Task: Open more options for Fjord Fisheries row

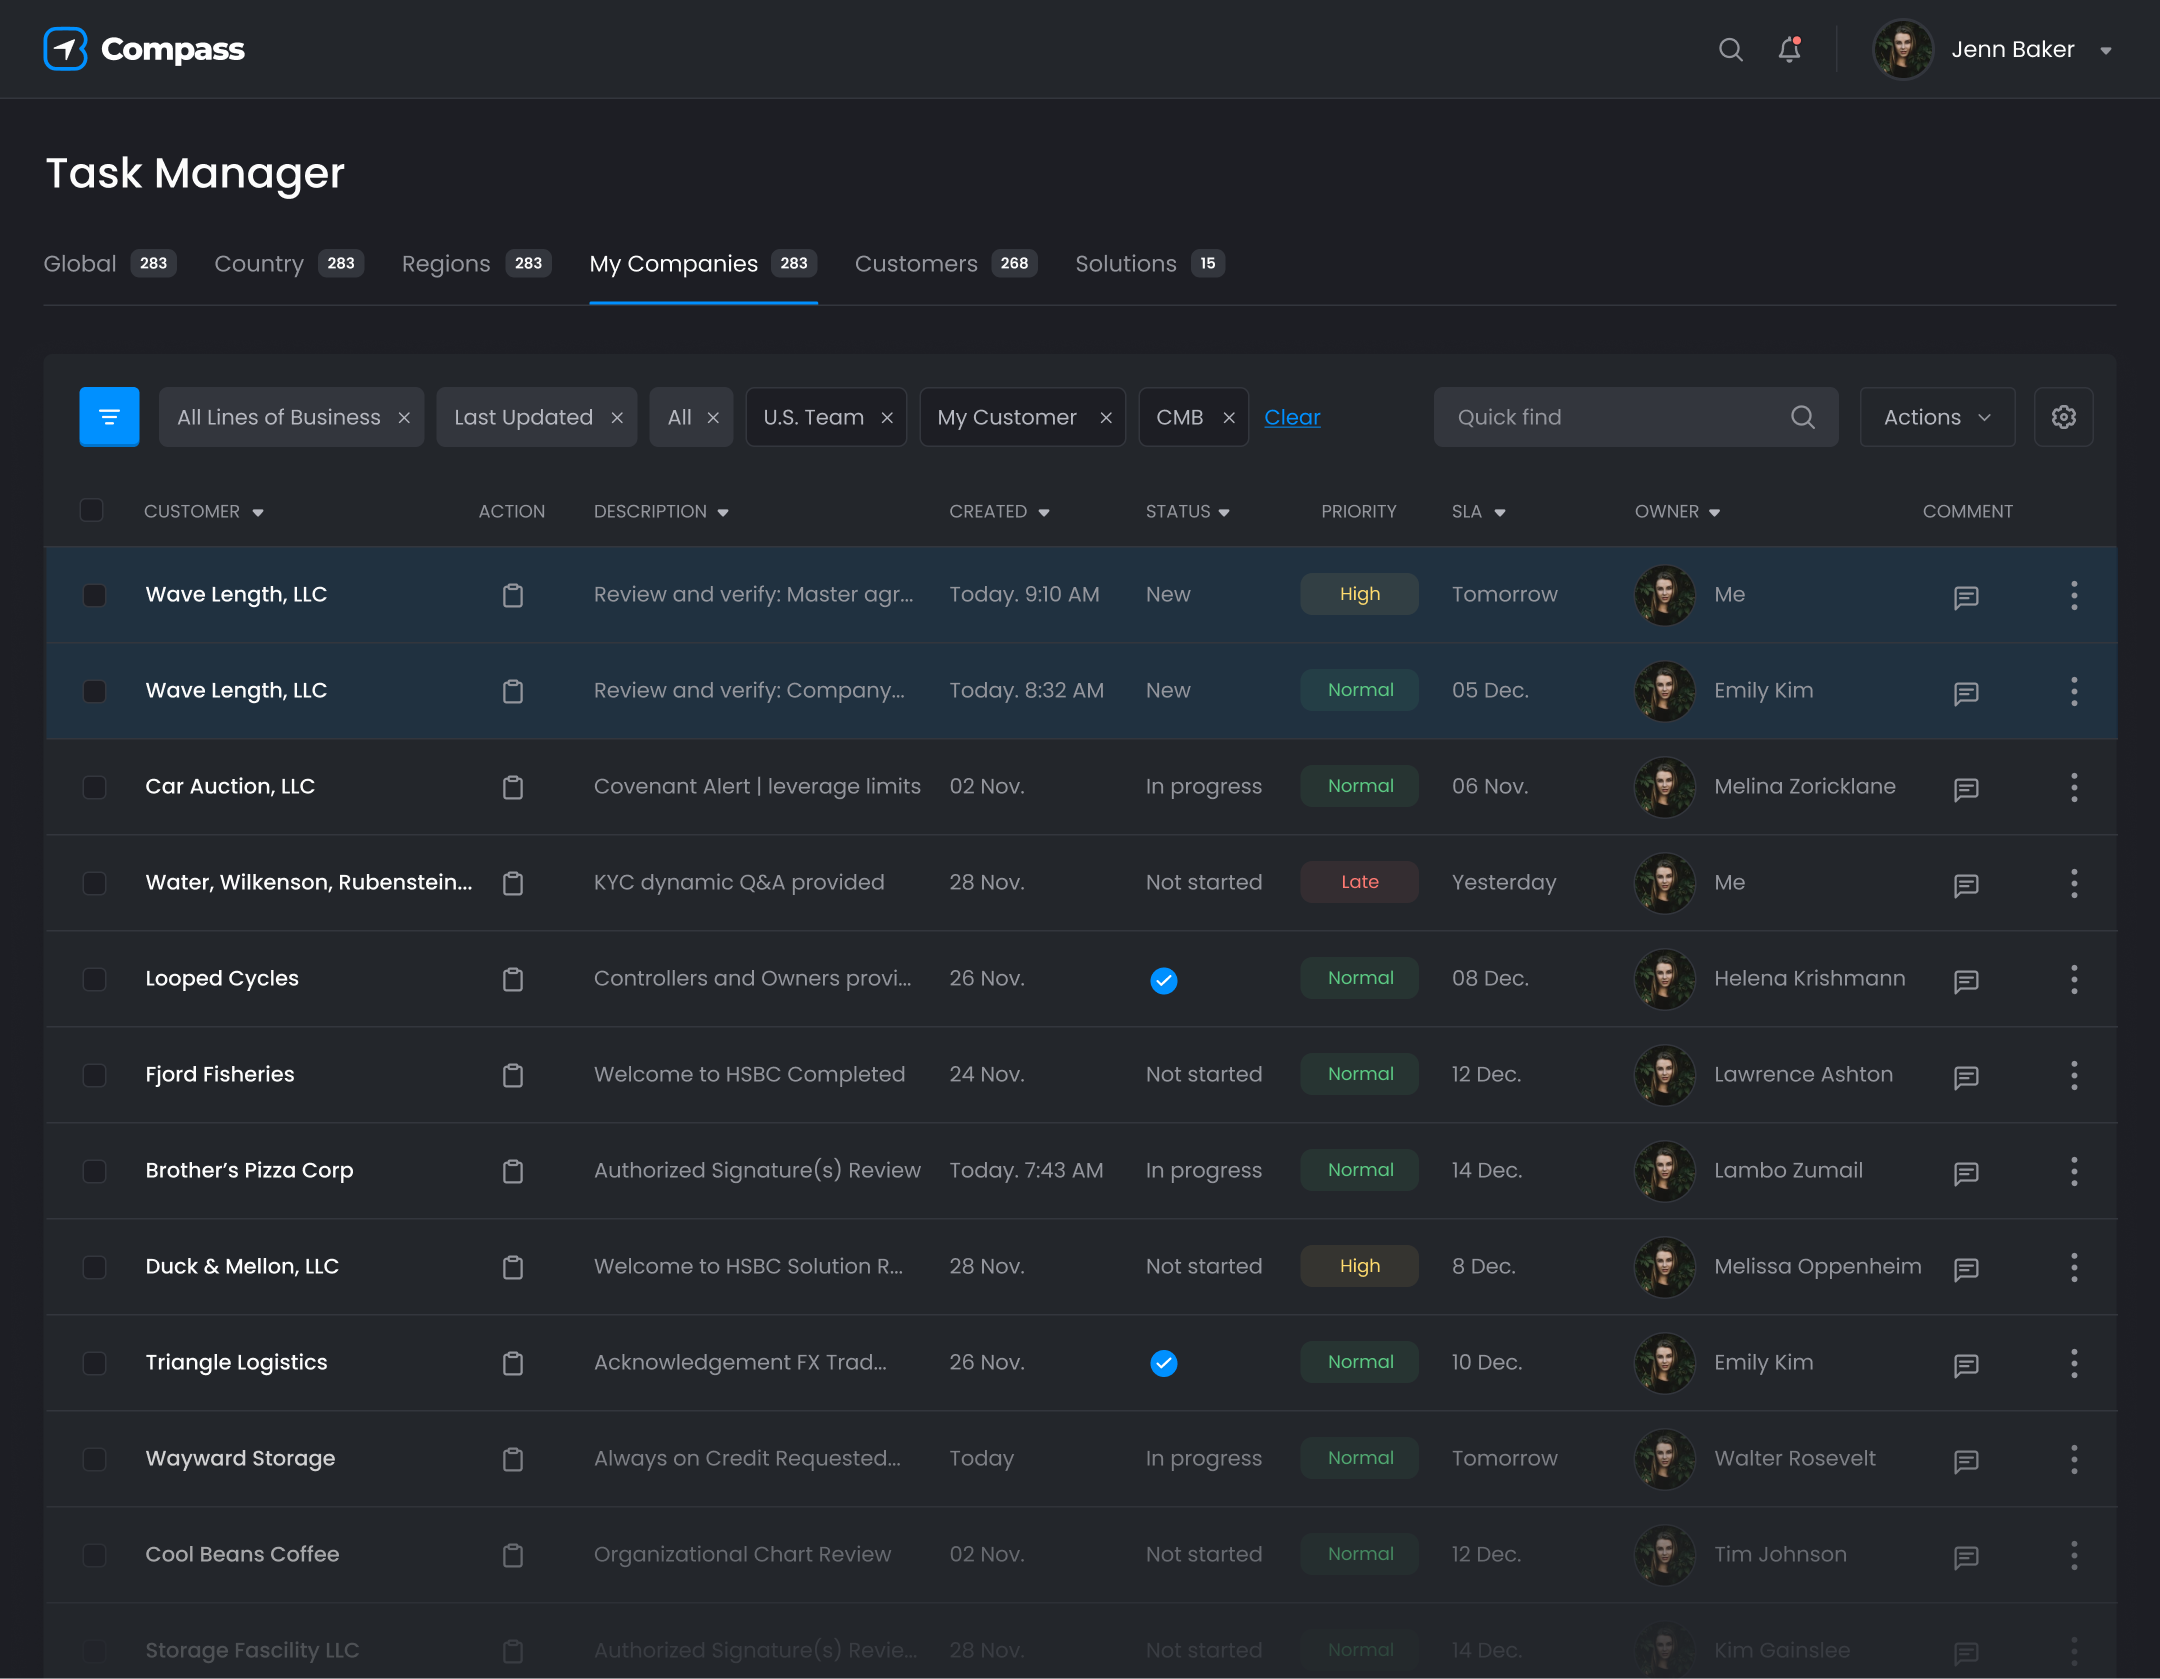Action: [2074, 1075]
